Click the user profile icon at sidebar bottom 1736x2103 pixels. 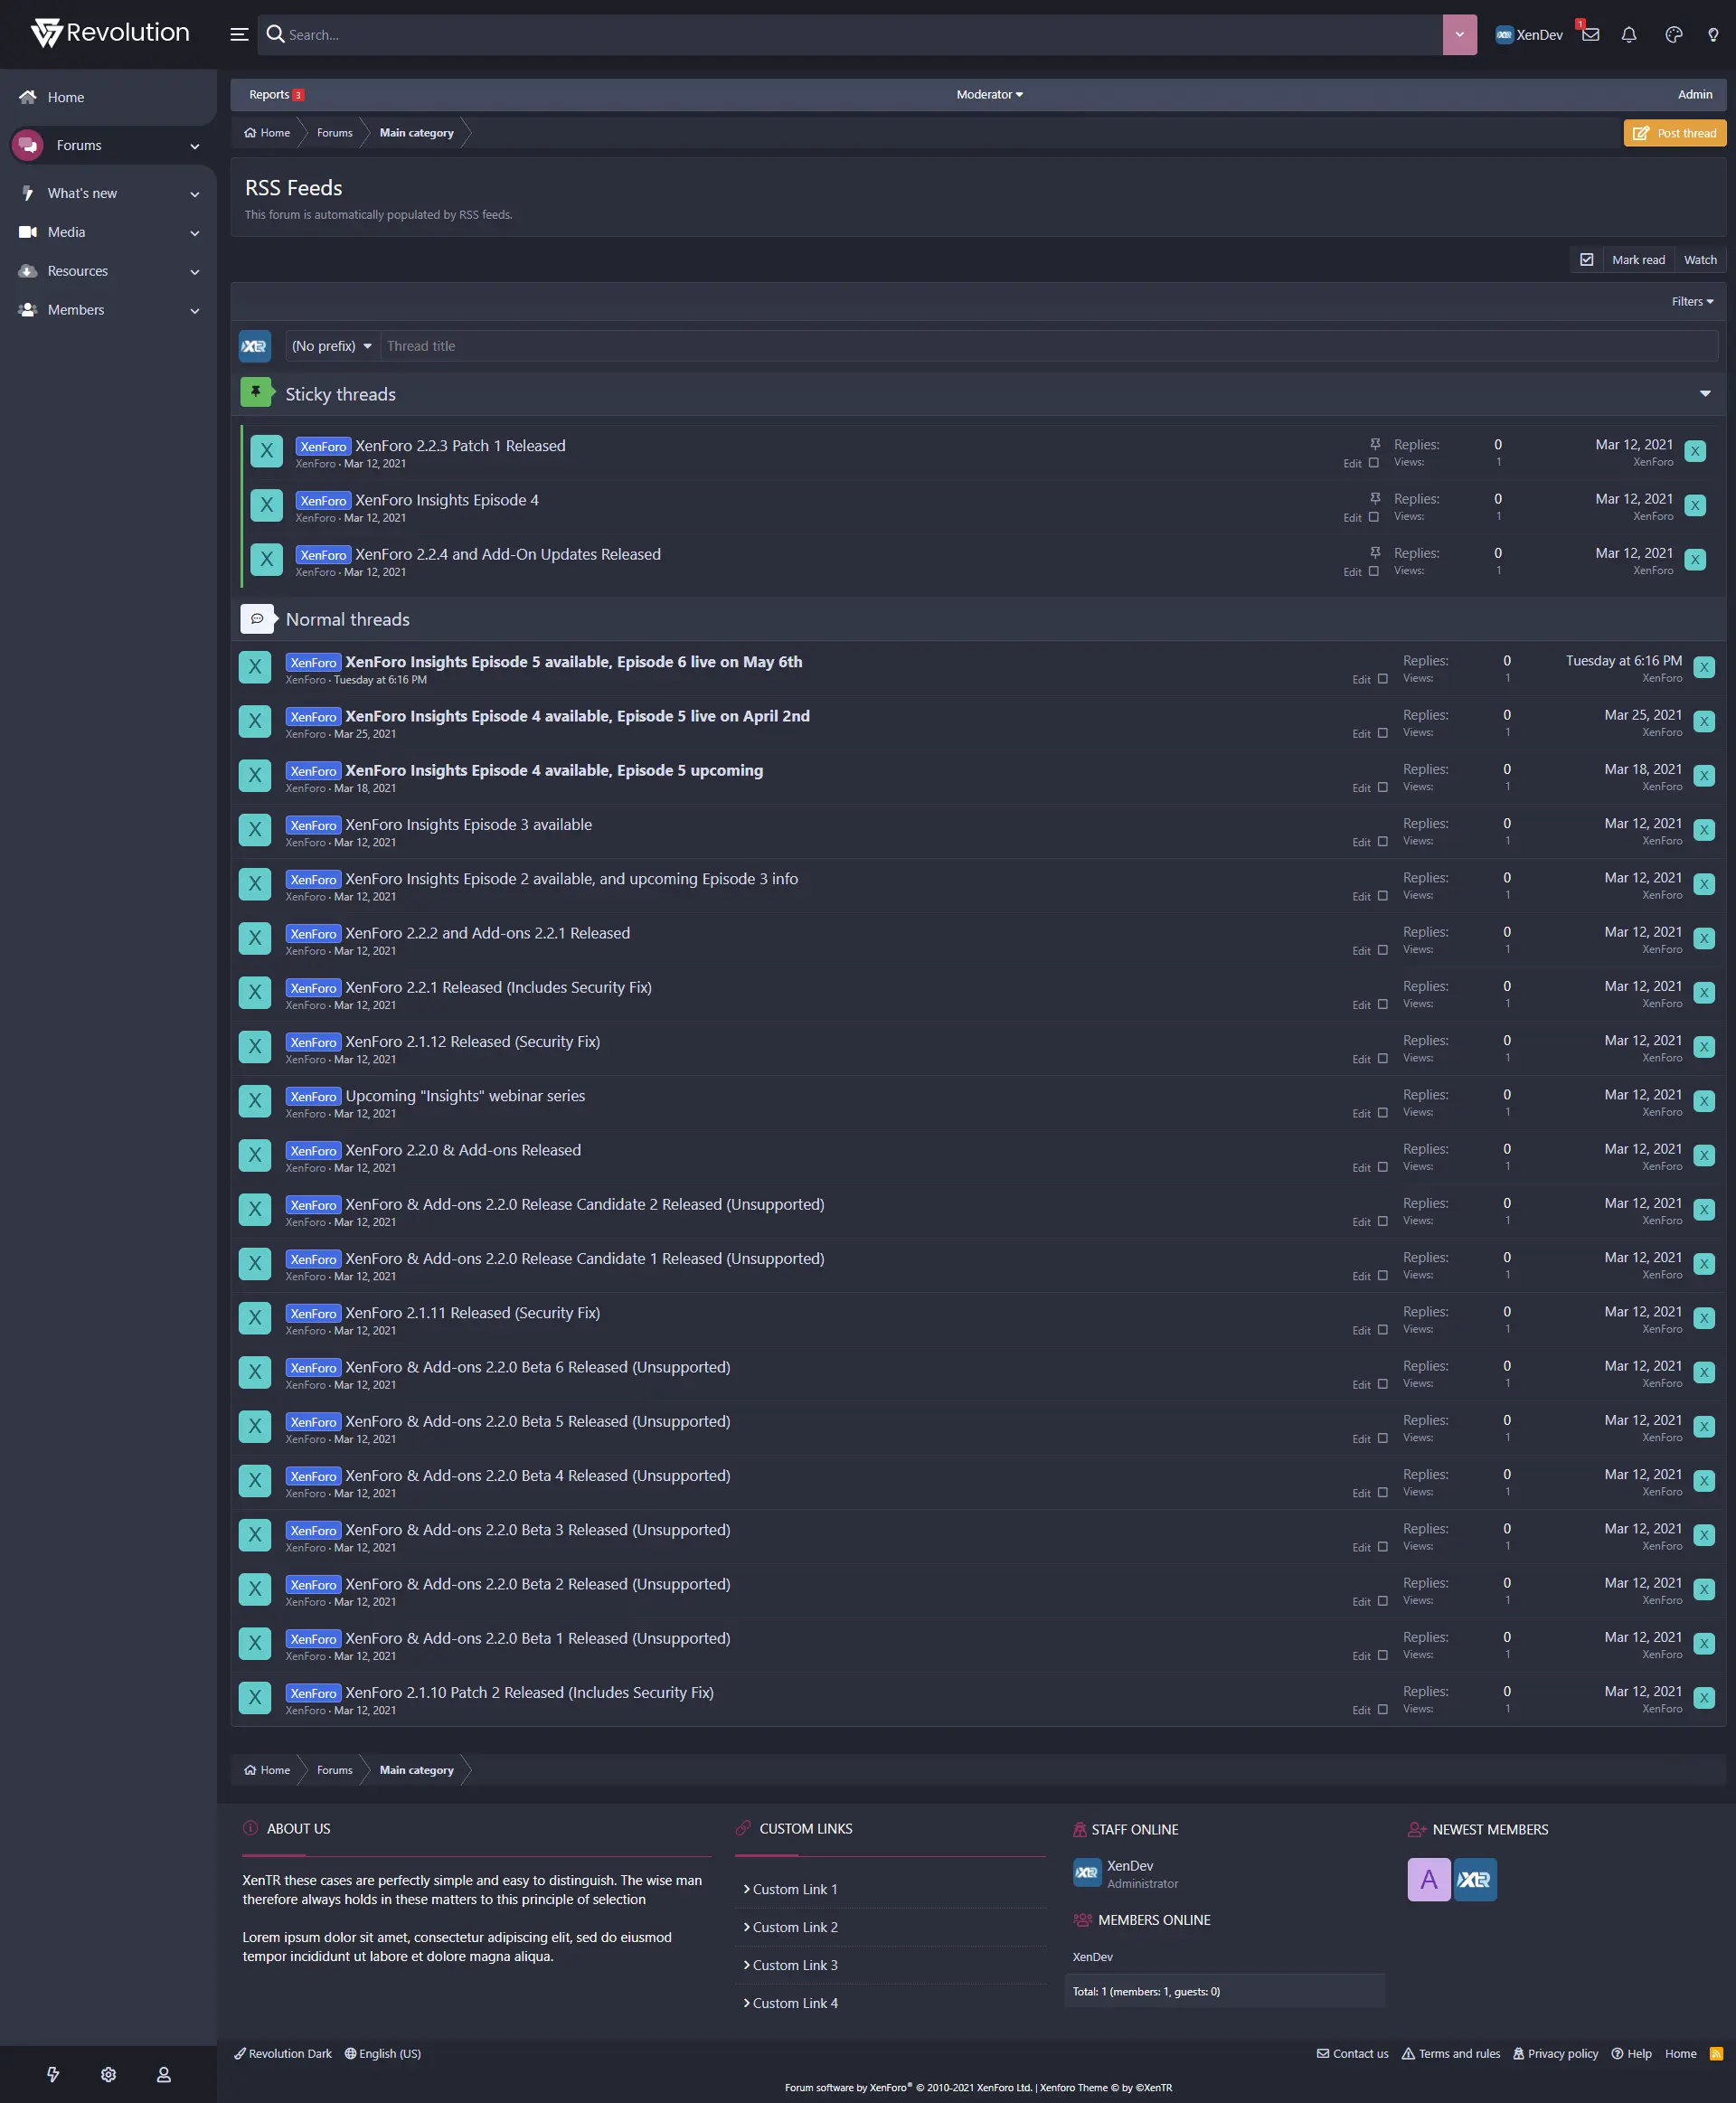164,2075
